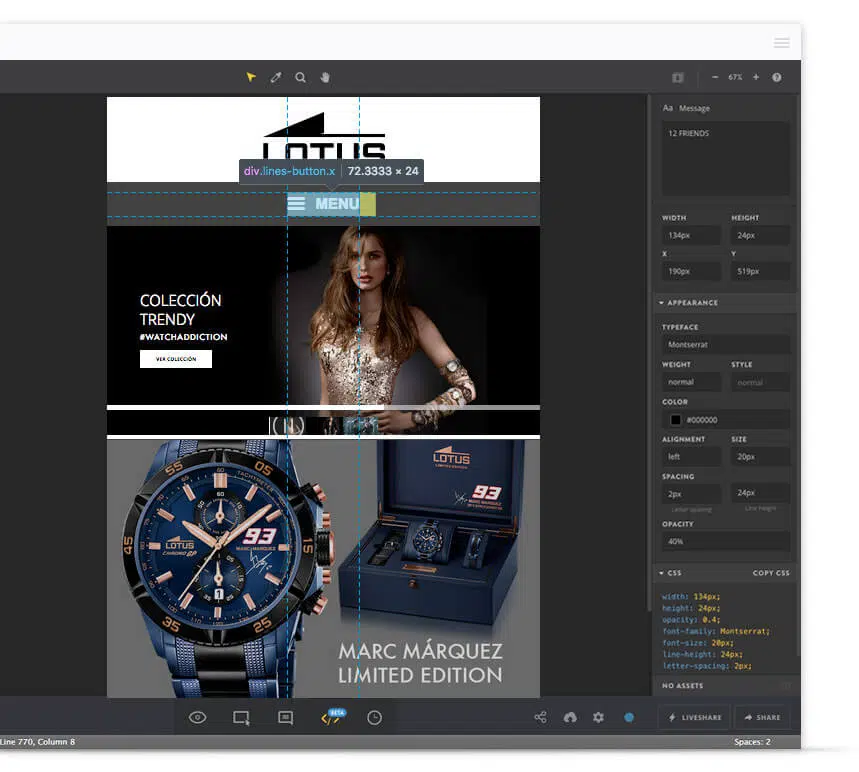Click the LIVESHARE button
859x772 pixels.
point(695,717)
